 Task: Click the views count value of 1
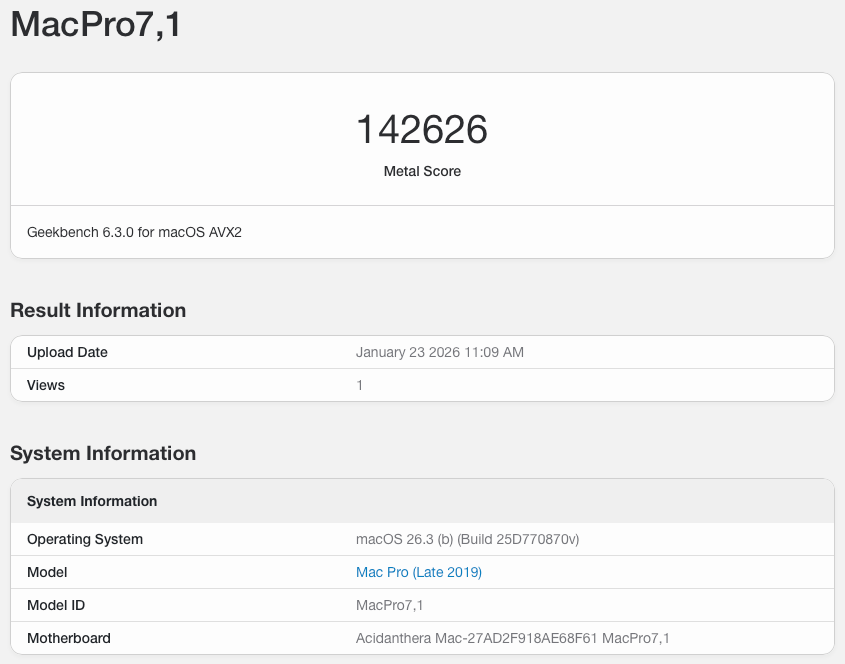click(x=360, y=385)
